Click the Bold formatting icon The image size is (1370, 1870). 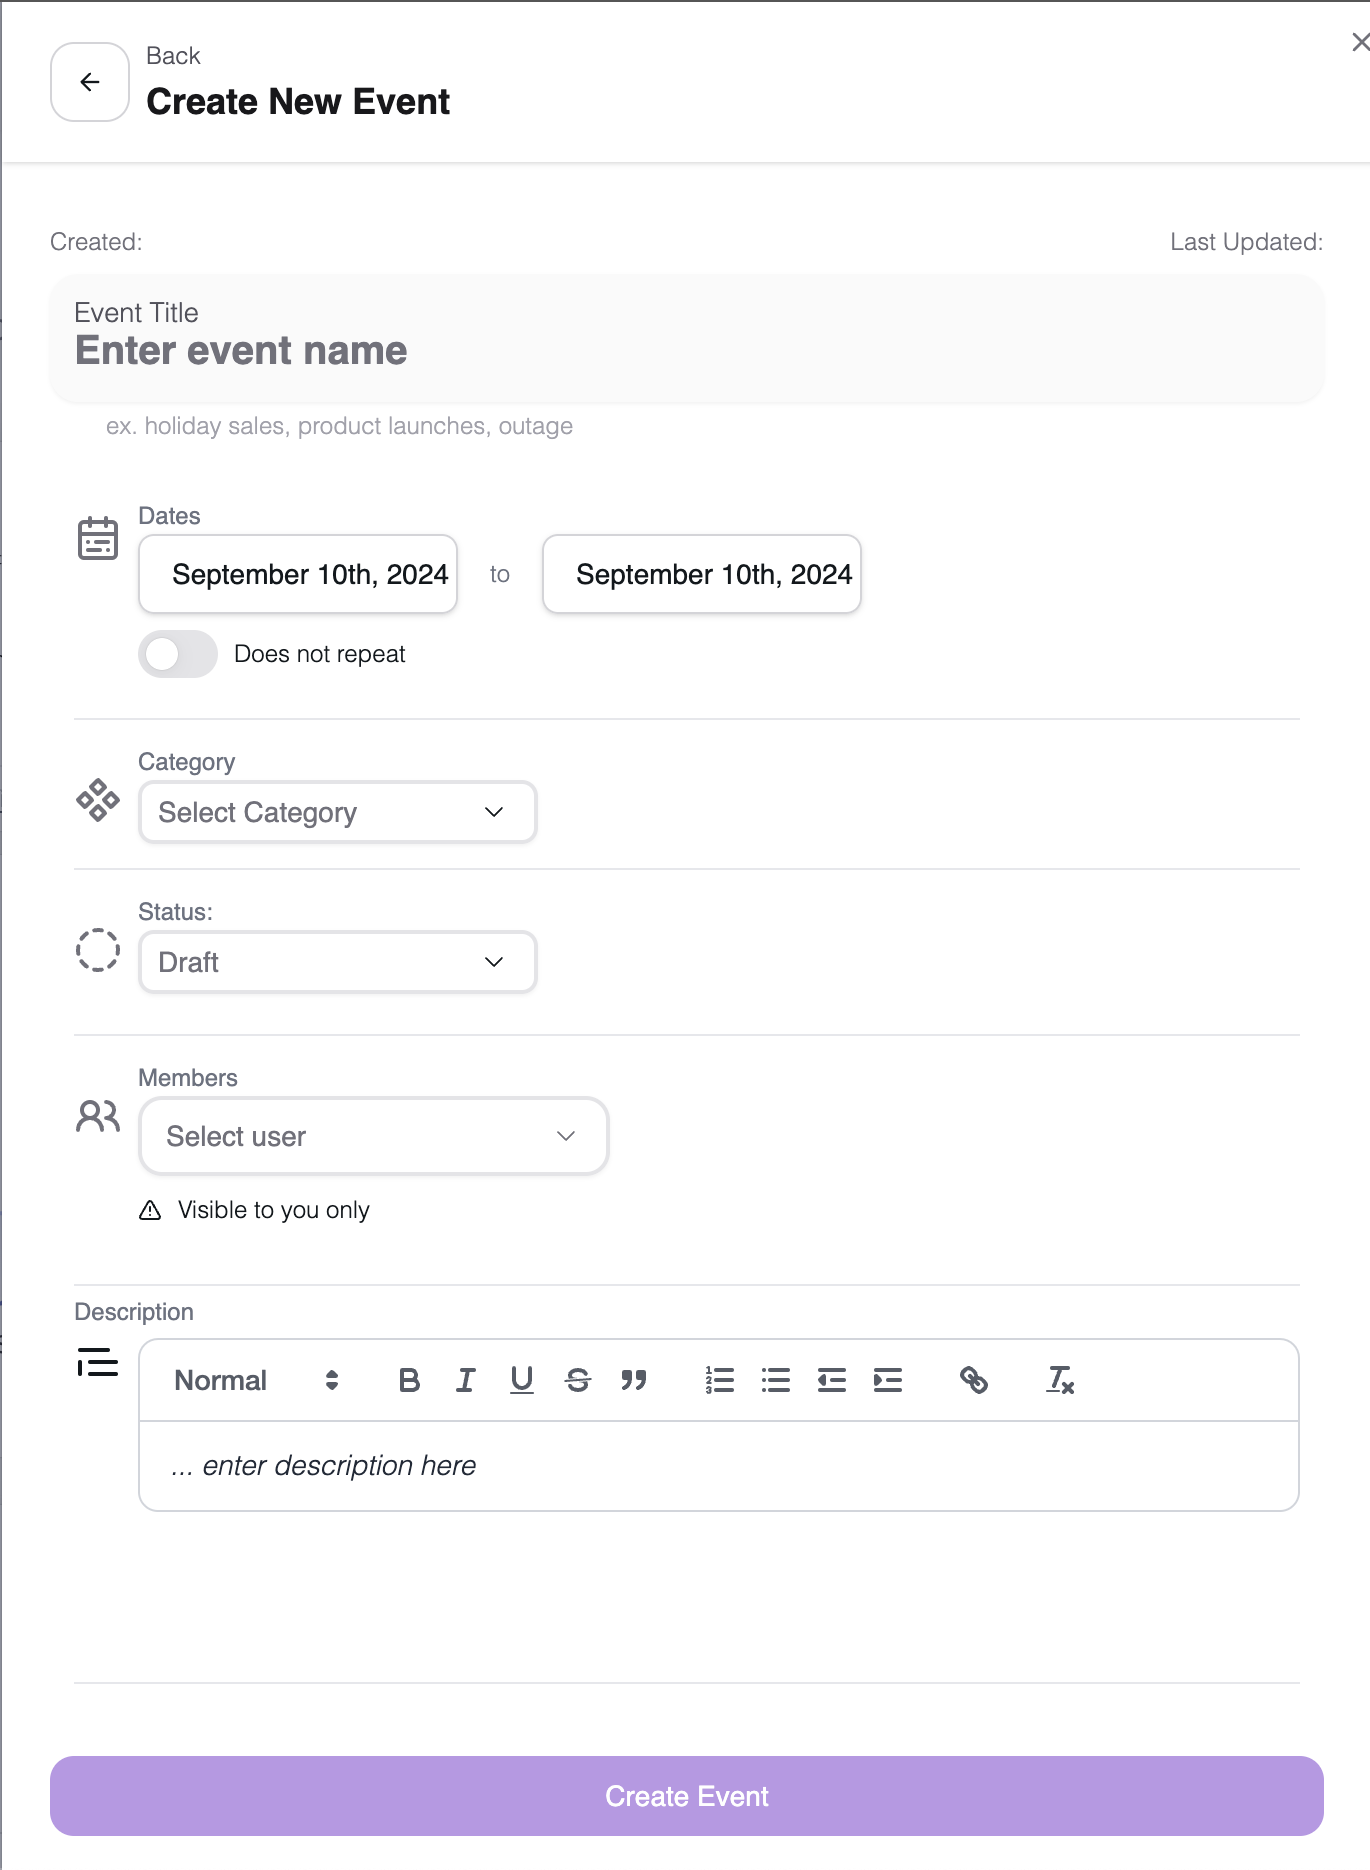[409, 1380]
